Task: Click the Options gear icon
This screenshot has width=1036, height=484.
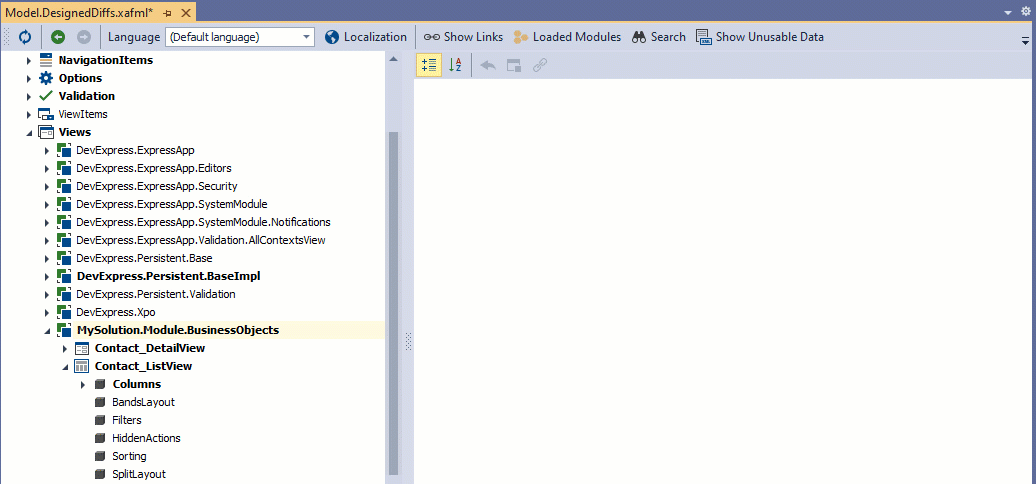Action: point(46,78)
